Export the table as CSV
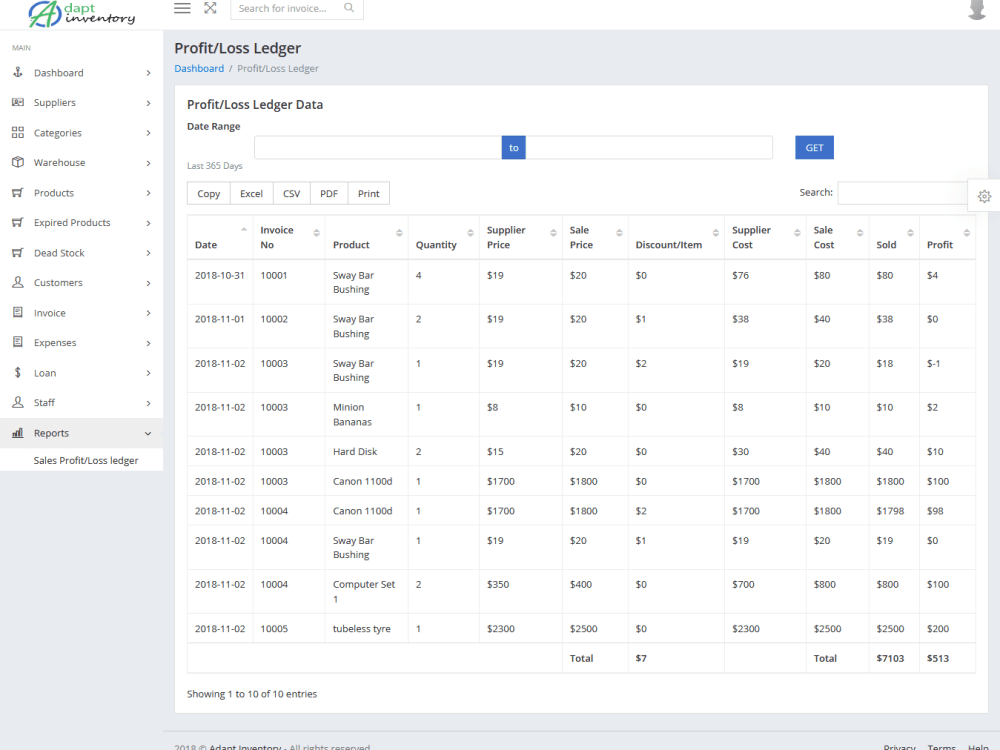This screenshot has width=1000, height=750. point(291,193)
